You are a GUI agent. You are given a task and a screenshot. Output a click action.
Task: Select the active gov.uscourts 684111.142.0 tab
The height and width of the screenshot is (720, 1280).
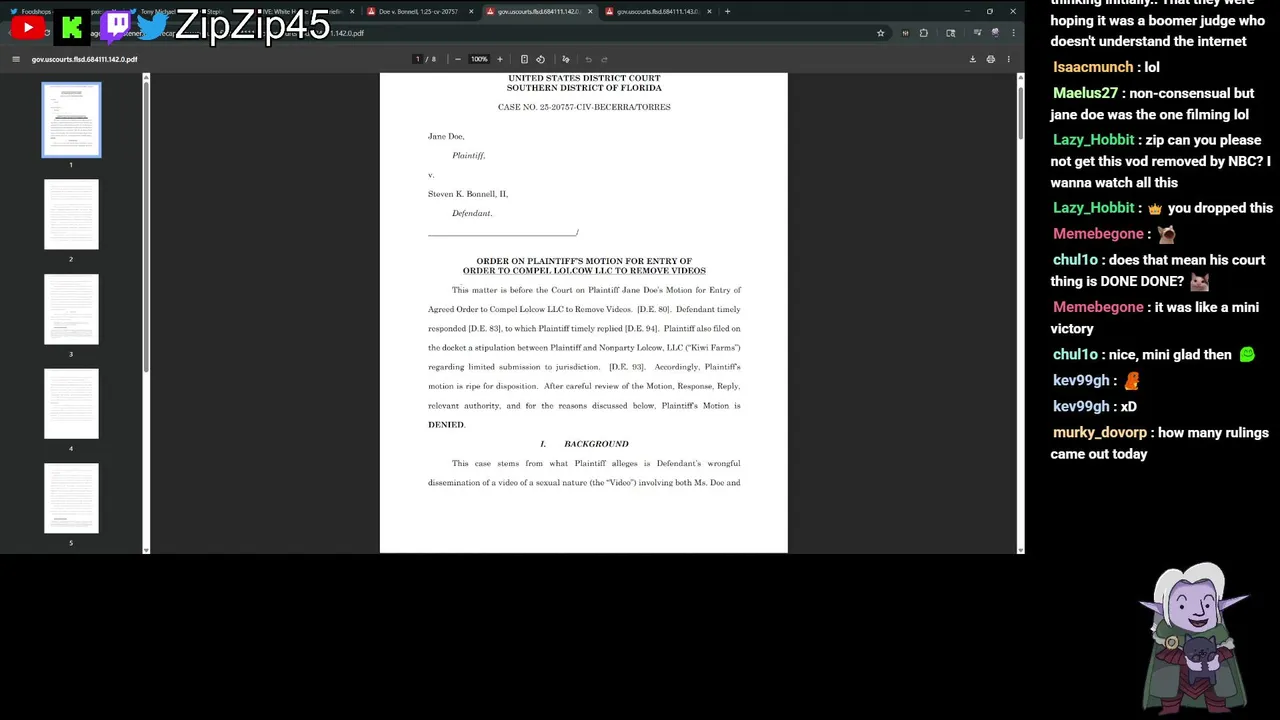coord(537,11)
